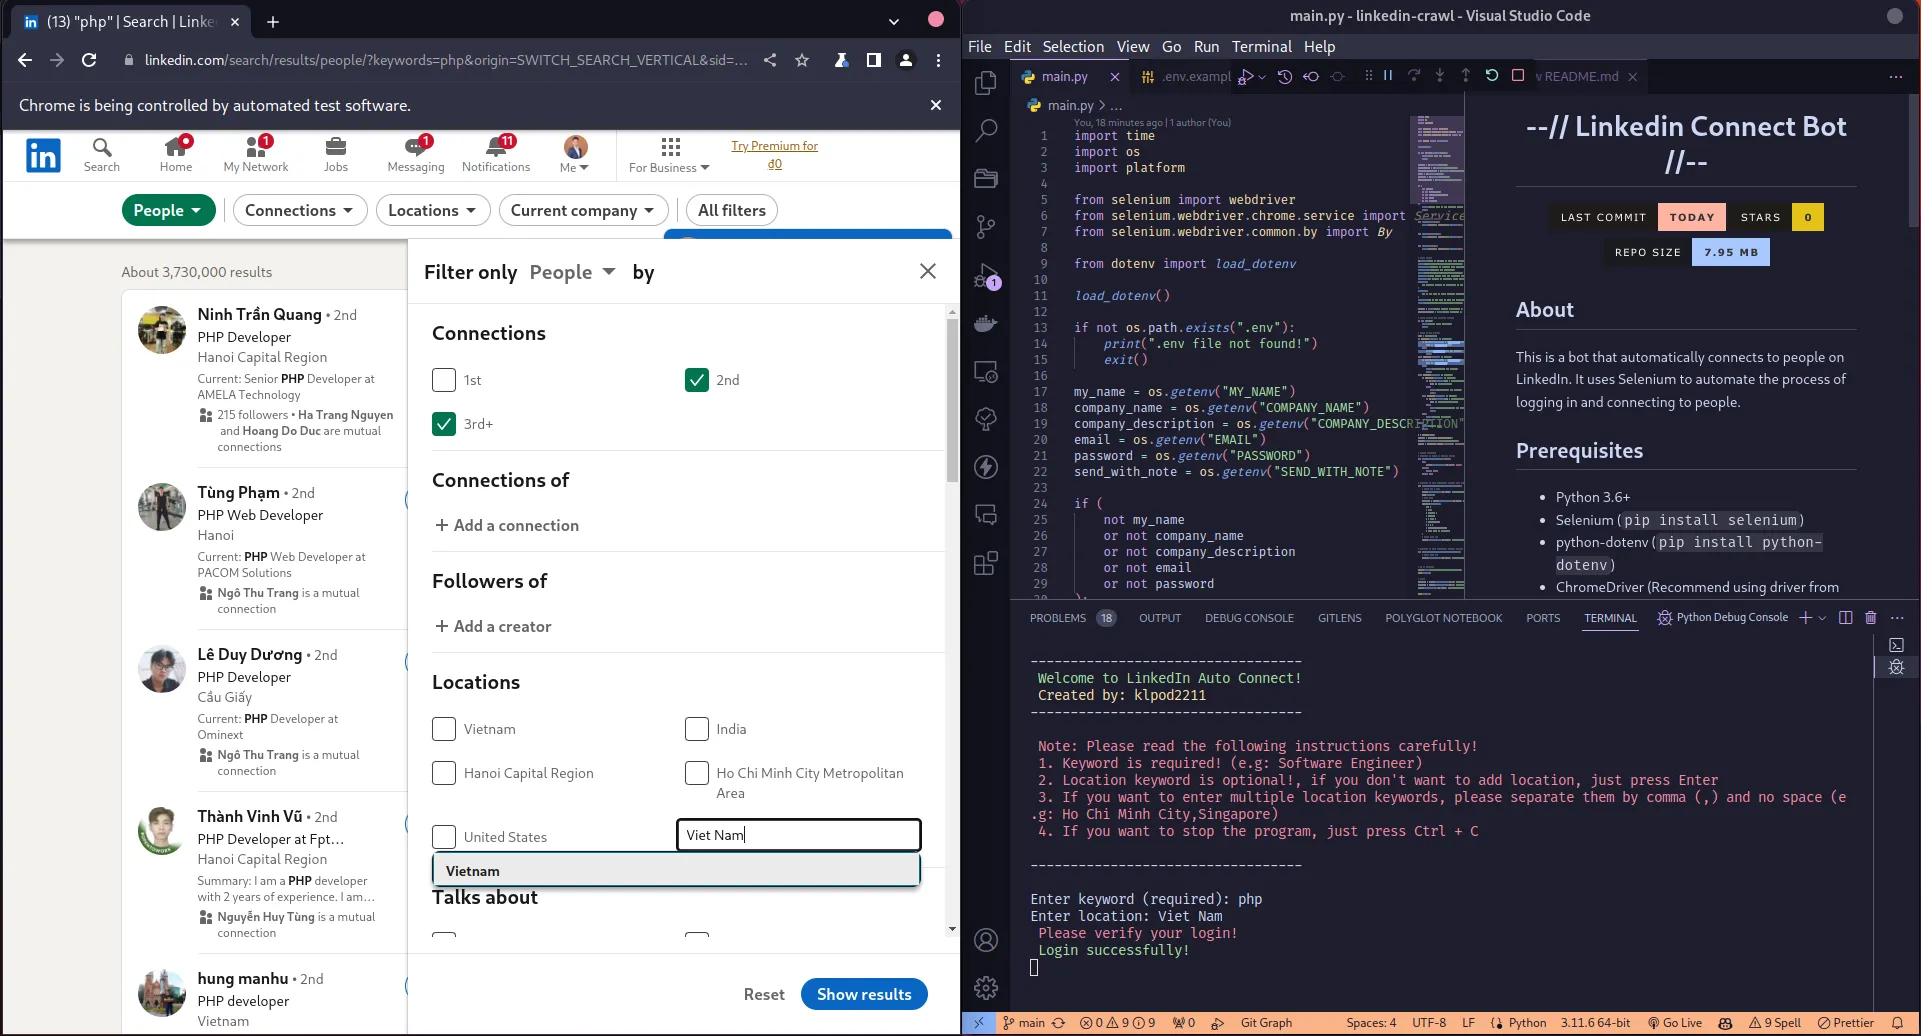This screenshot has height=1036, width=1921.
Task: Open VS Code notifications bell
Action: [x=1897, y=1023]
